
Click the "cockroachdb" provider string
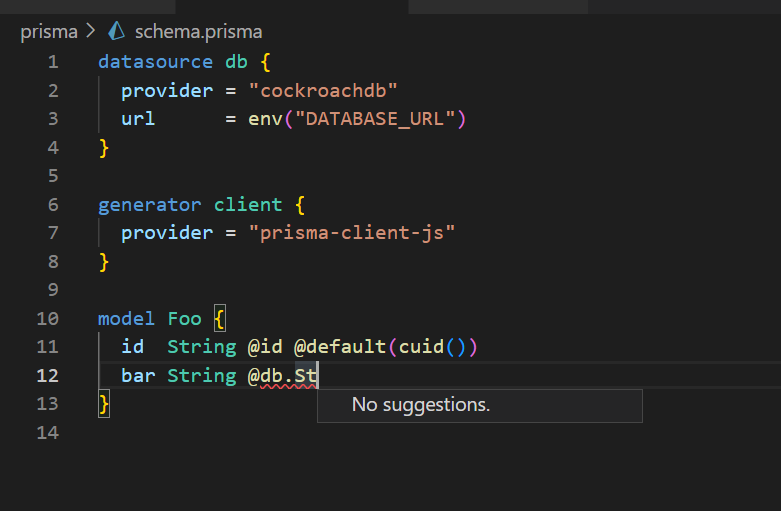point(323,91)
